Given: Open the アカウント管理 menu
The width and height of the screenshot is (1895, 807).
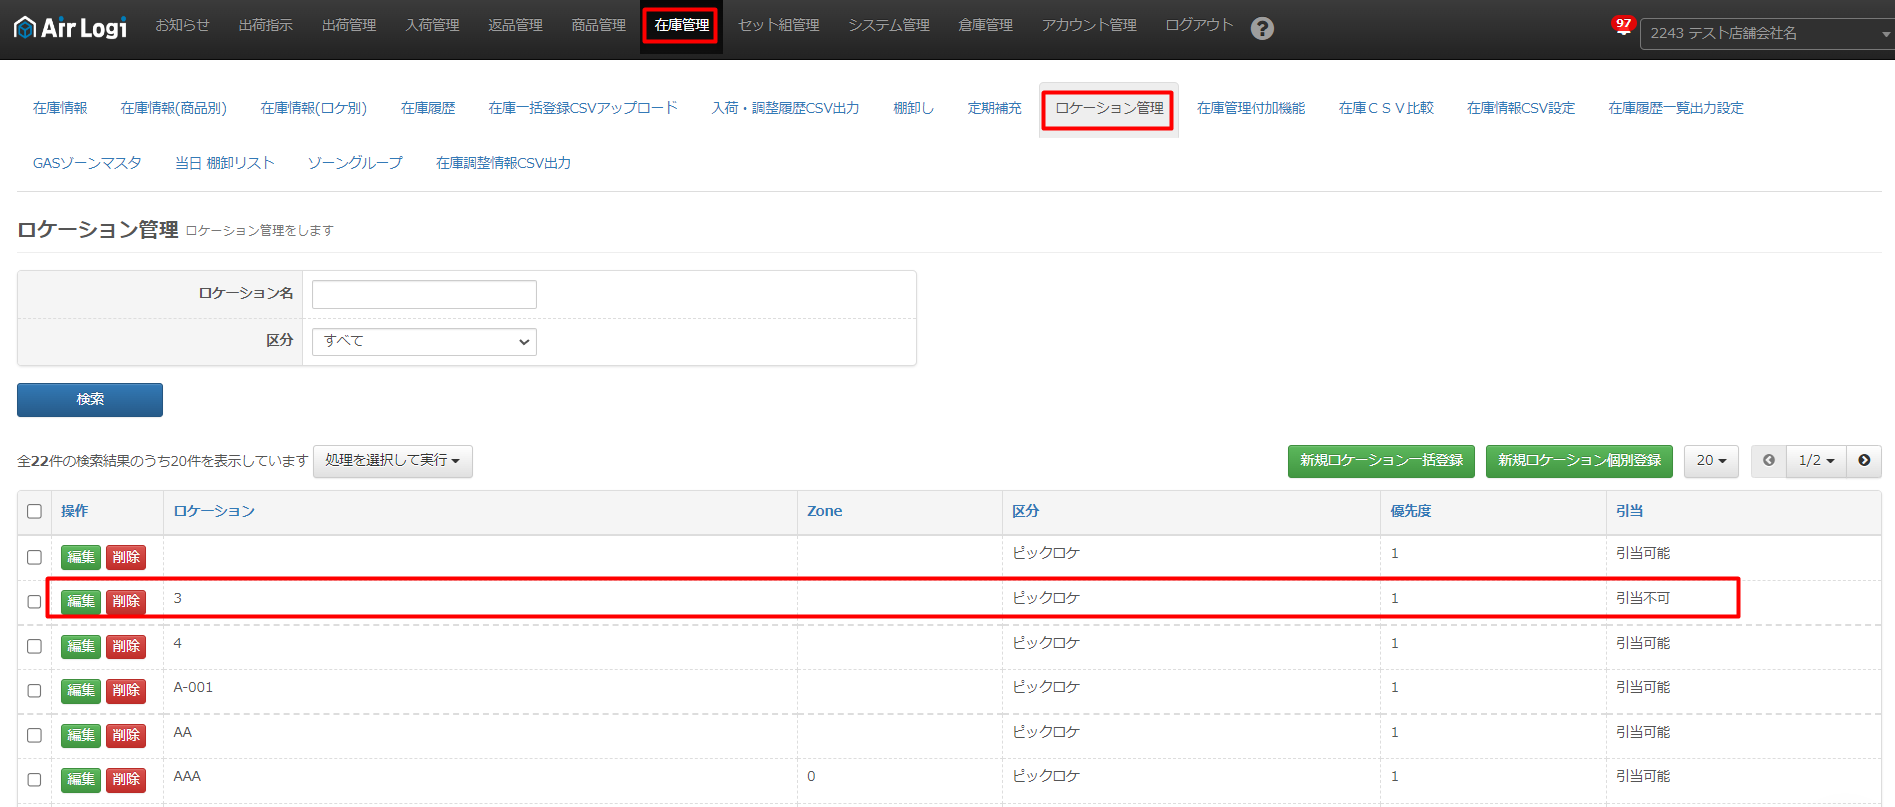Looking at the screenshot, I should coord(1089,25).
